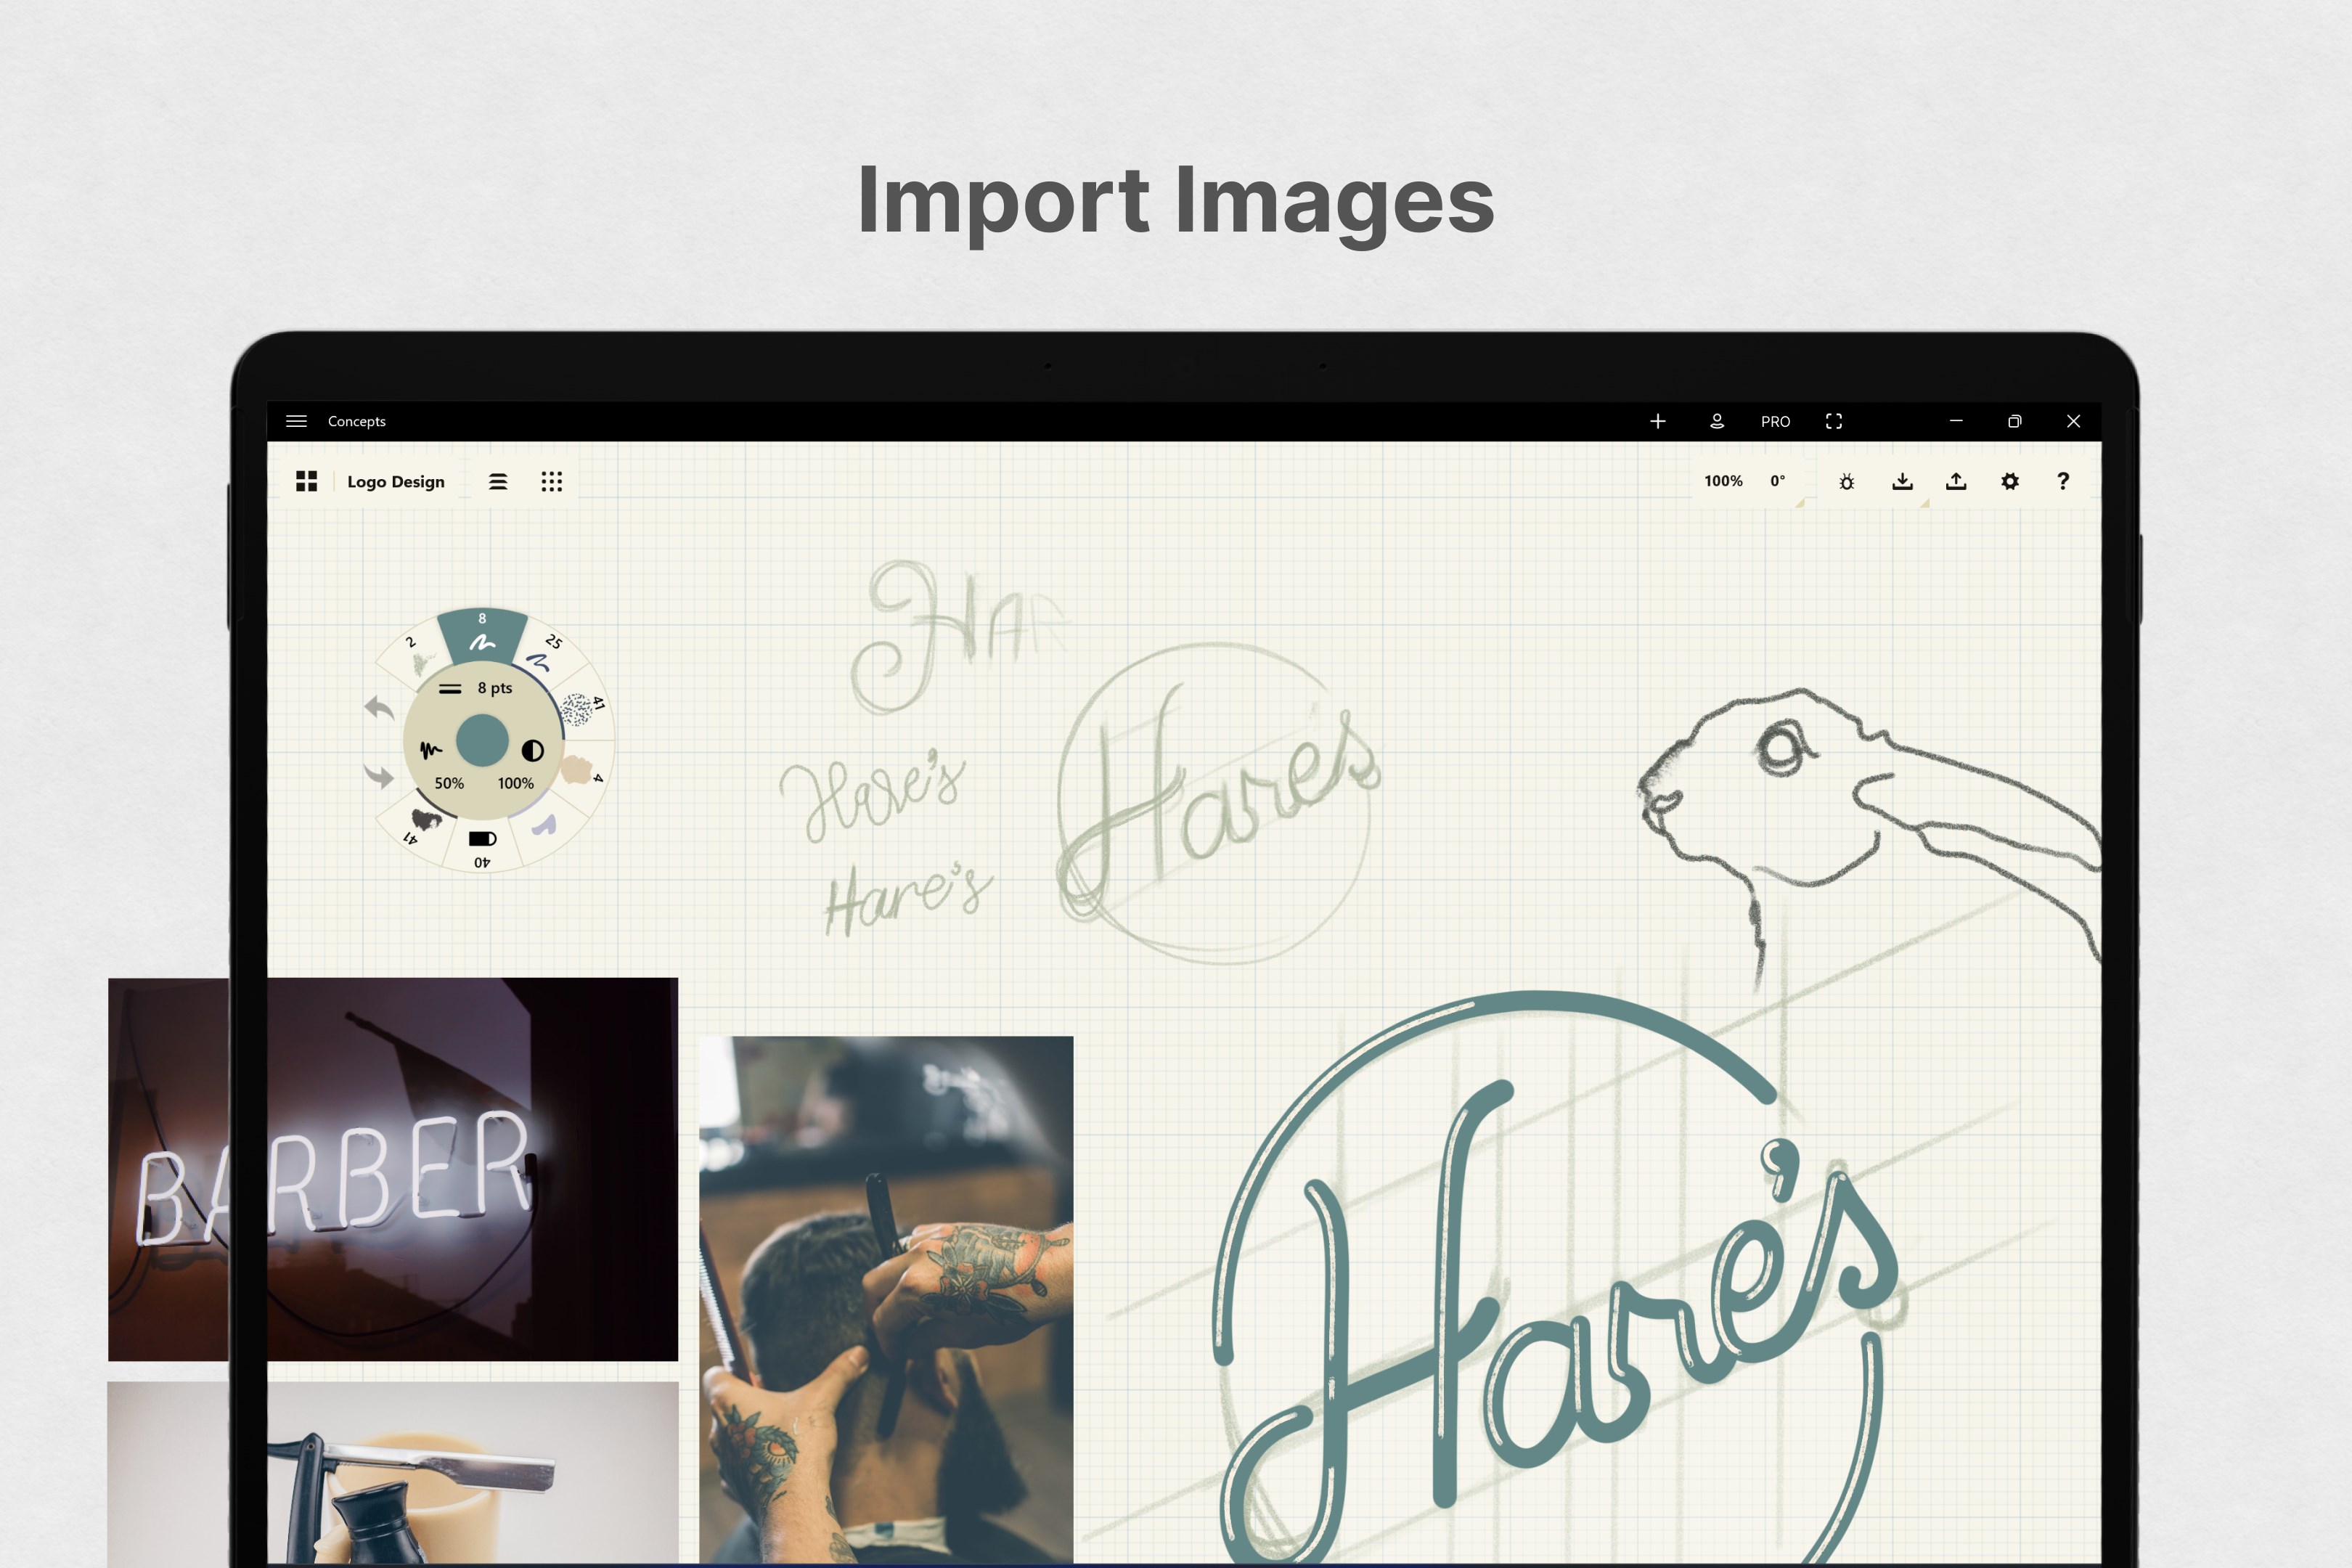Click the PRO upgrade button

pos(1775,421)
